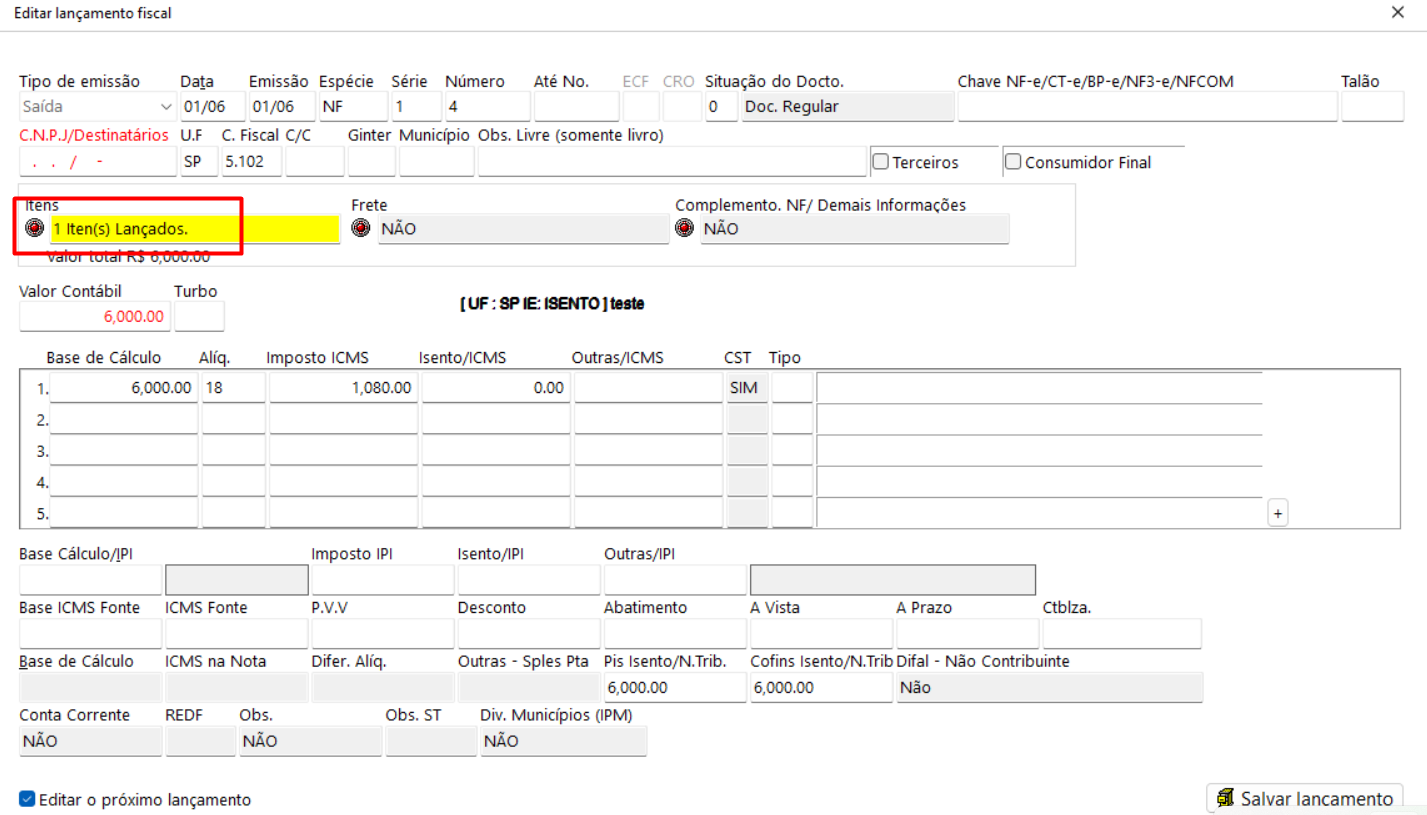Click the Difal - Não Contribuinte field

pos(1050,688)
